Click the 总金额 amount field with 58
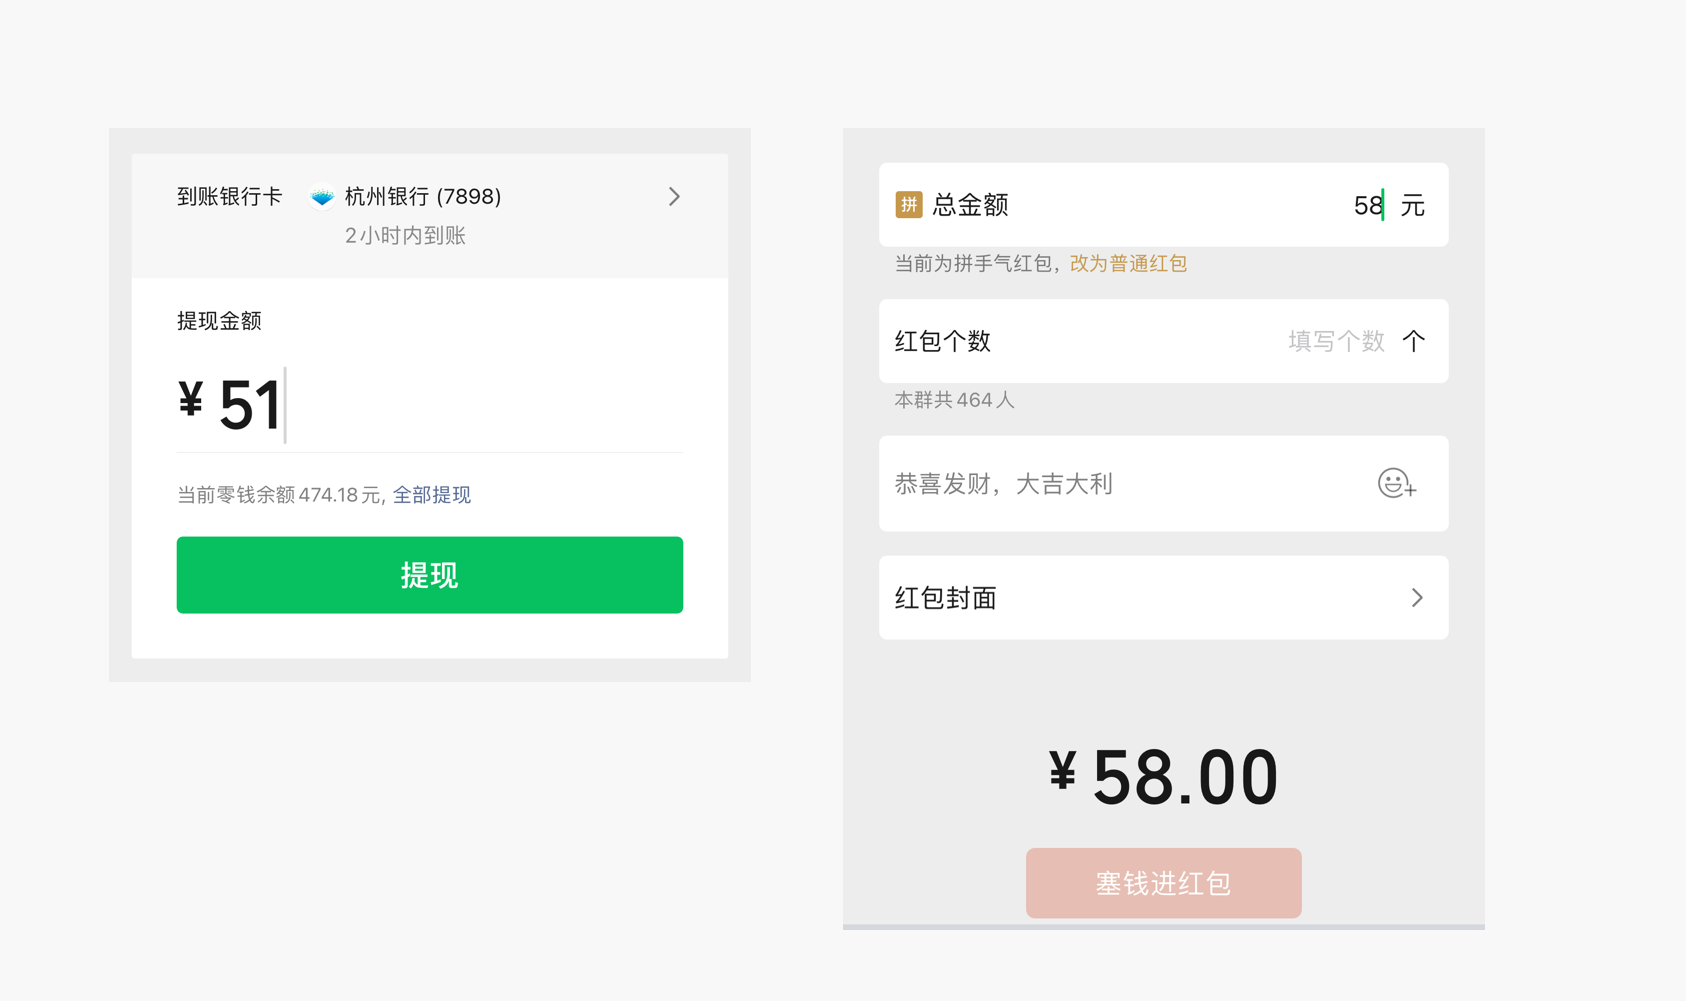 click(1368, 206)
